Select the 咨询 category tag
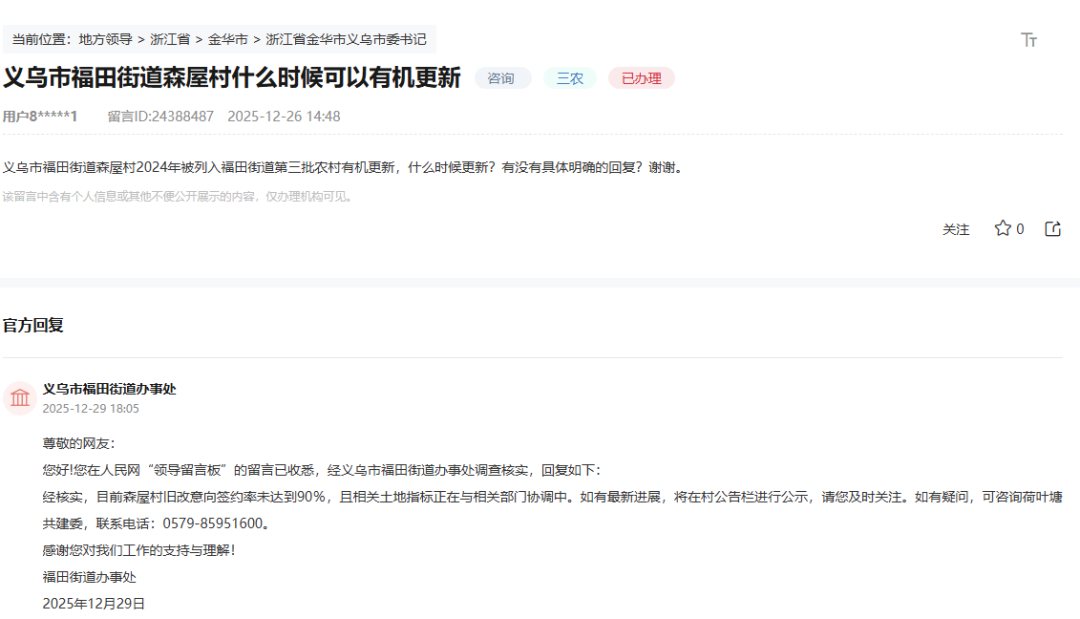The image size is (1080, 619). (x=502, y=78)
